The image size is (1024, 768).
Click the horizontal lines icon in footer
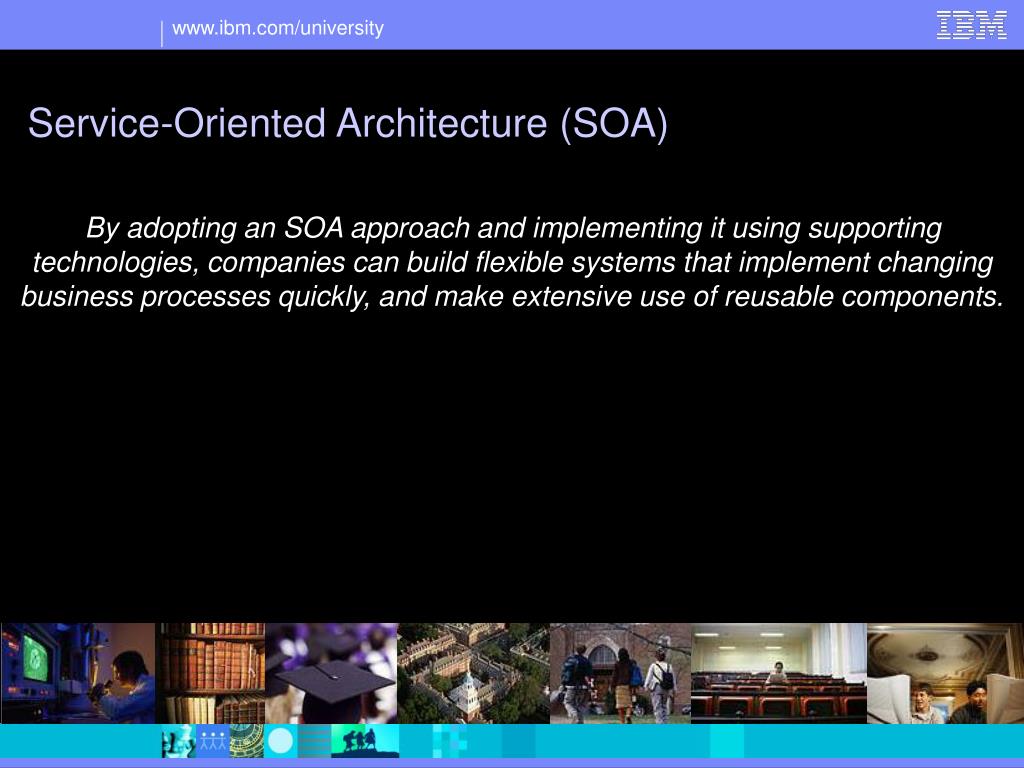coord(315,741)
